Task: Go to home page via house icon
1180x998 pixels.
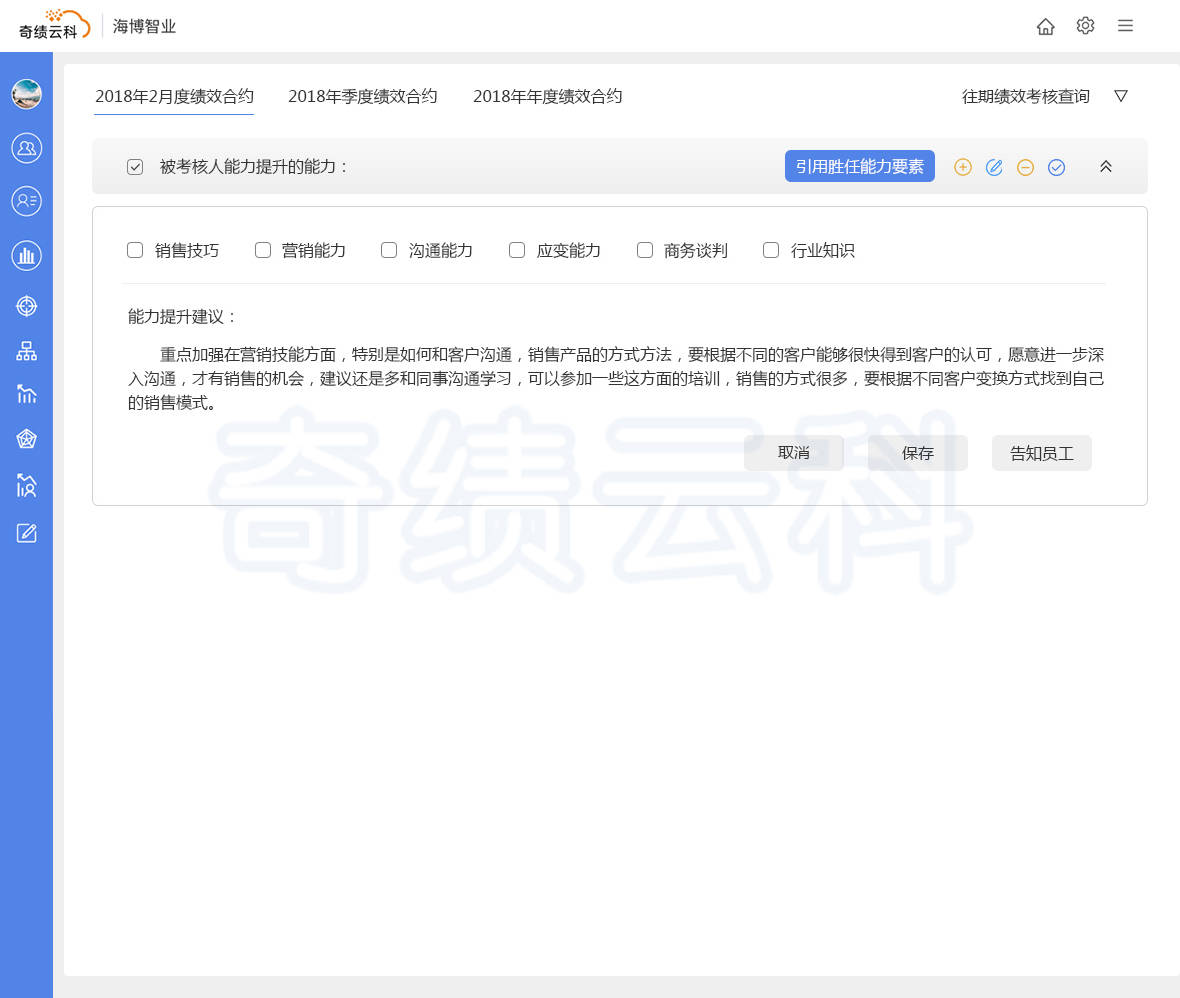Action: tap(1045, 27)
